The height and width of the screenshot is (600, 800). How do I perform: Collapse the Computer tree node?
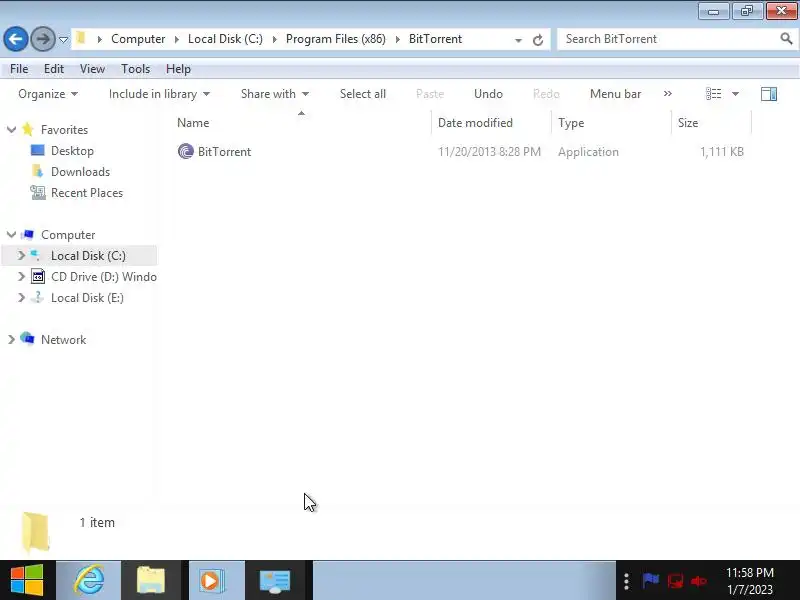tap(11, 235)
